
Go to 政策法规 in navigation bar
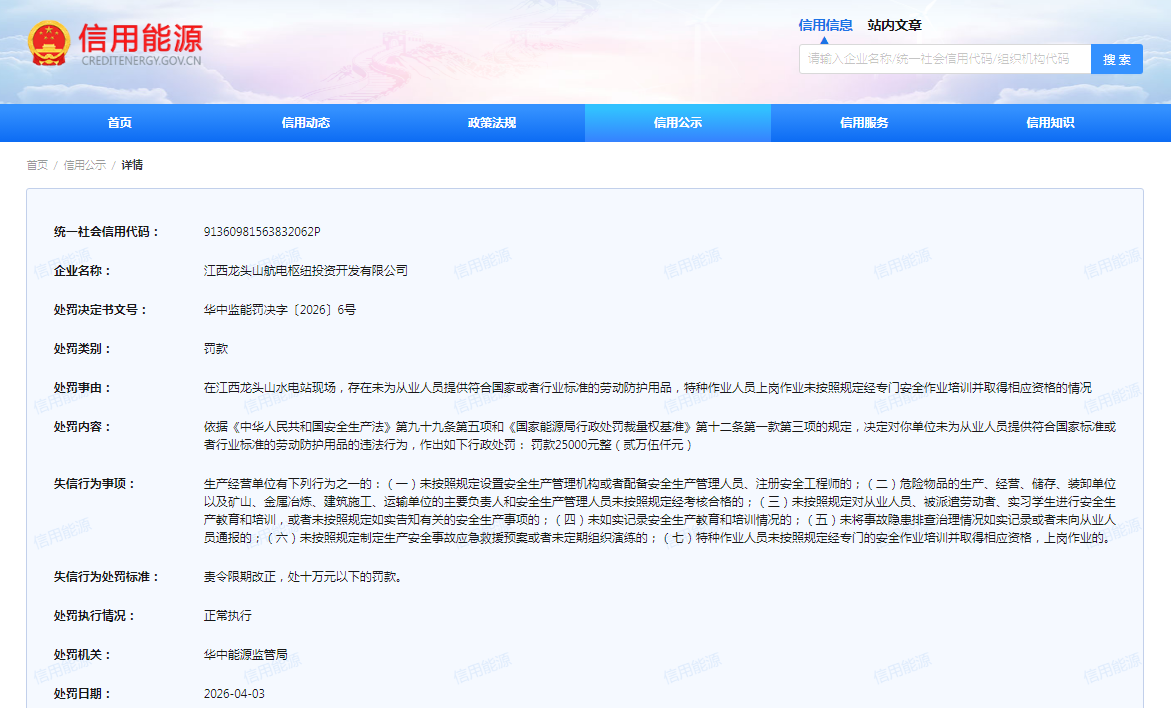click(x=492, y=123)
